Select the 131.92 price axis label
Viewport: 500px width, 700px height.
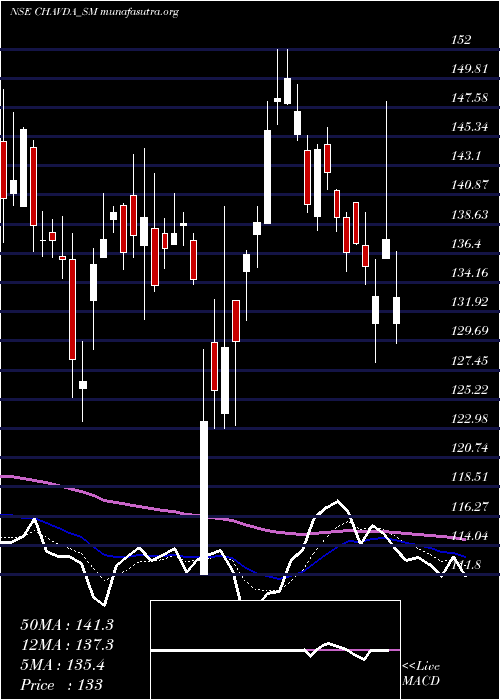tap(470, 302)
